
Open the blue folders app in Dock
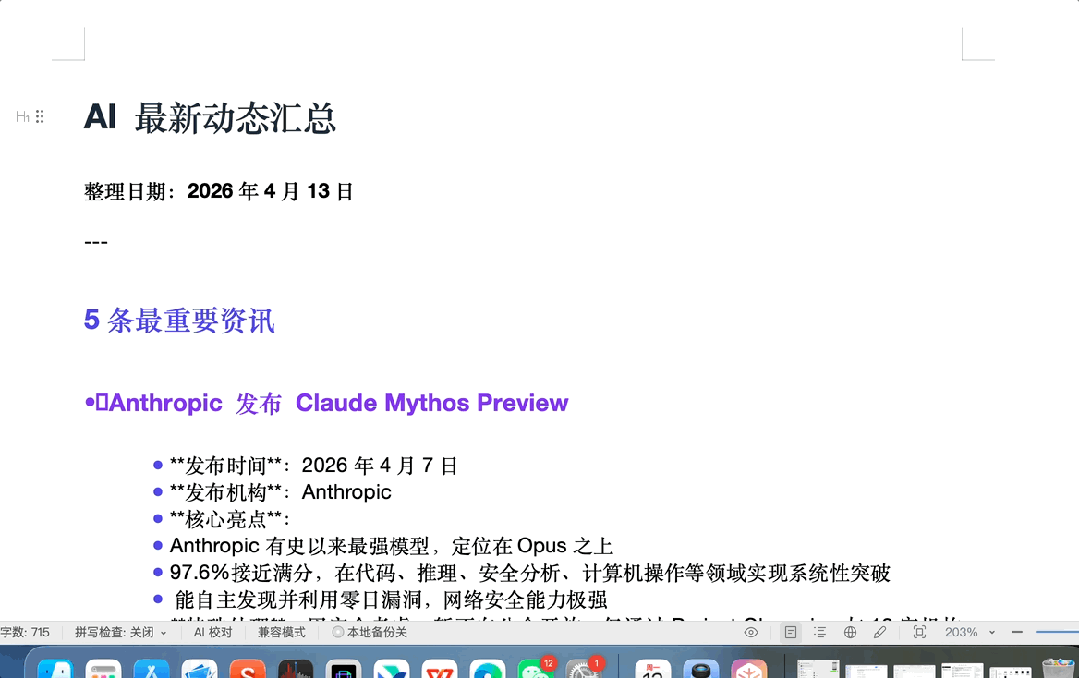coord(200,670)
